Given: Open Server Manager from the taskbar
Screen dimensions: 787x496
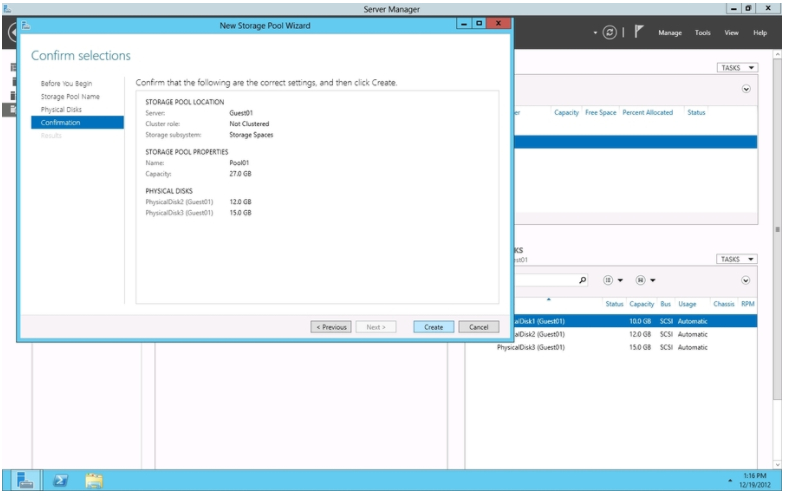Looking at the screenshot, I should pos(25,480).
